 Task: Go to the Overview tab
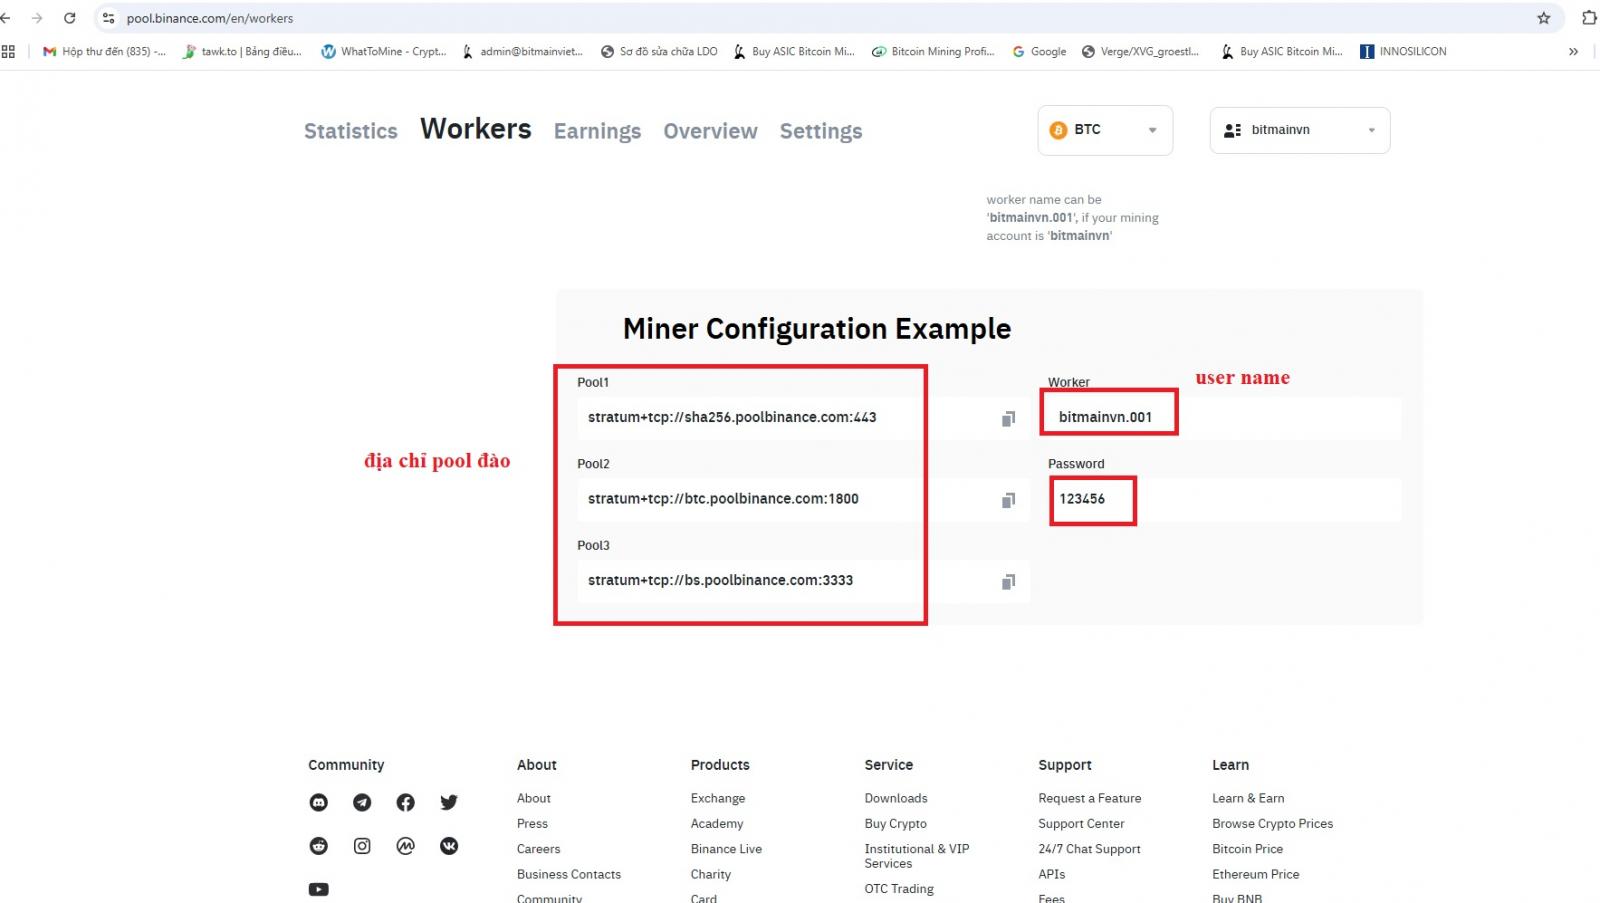(710, 131)
